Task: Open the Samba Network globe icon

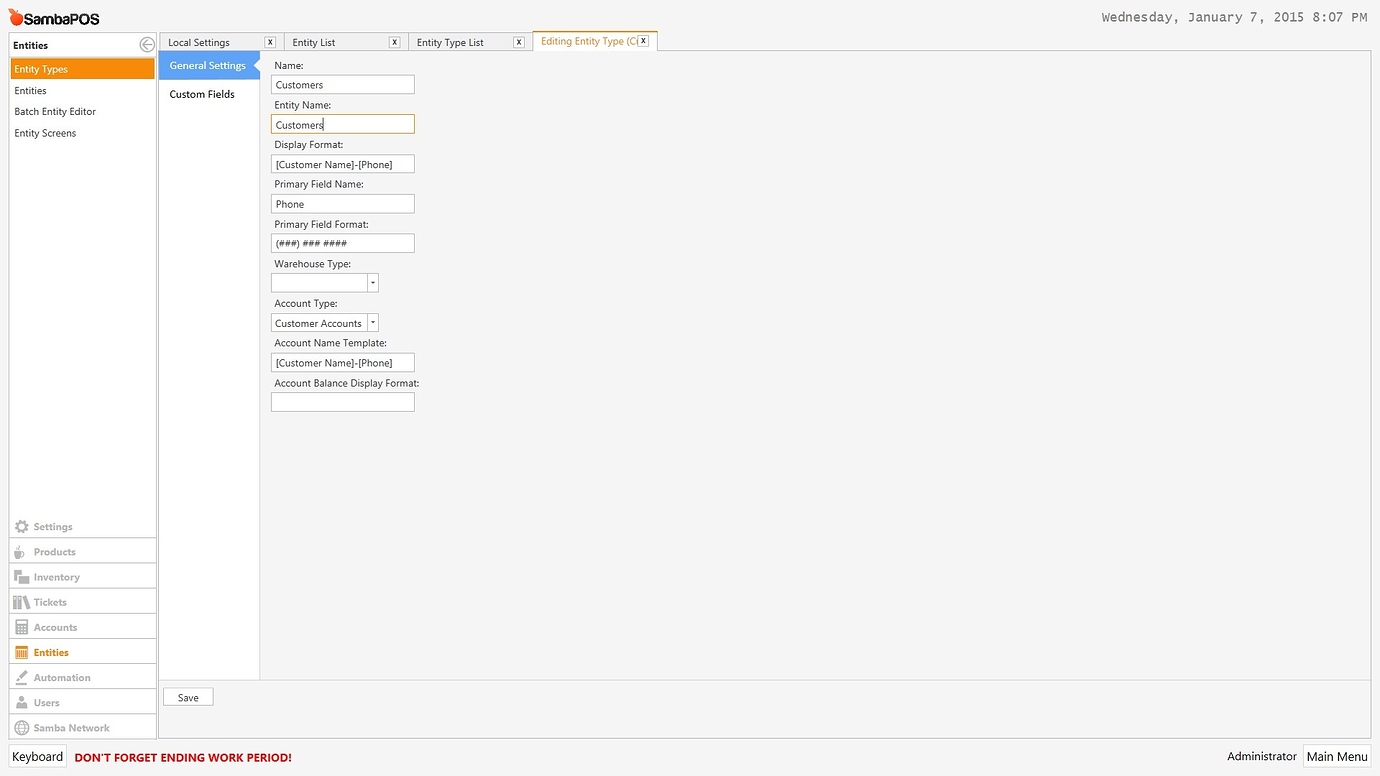Action: click(22, 727)
